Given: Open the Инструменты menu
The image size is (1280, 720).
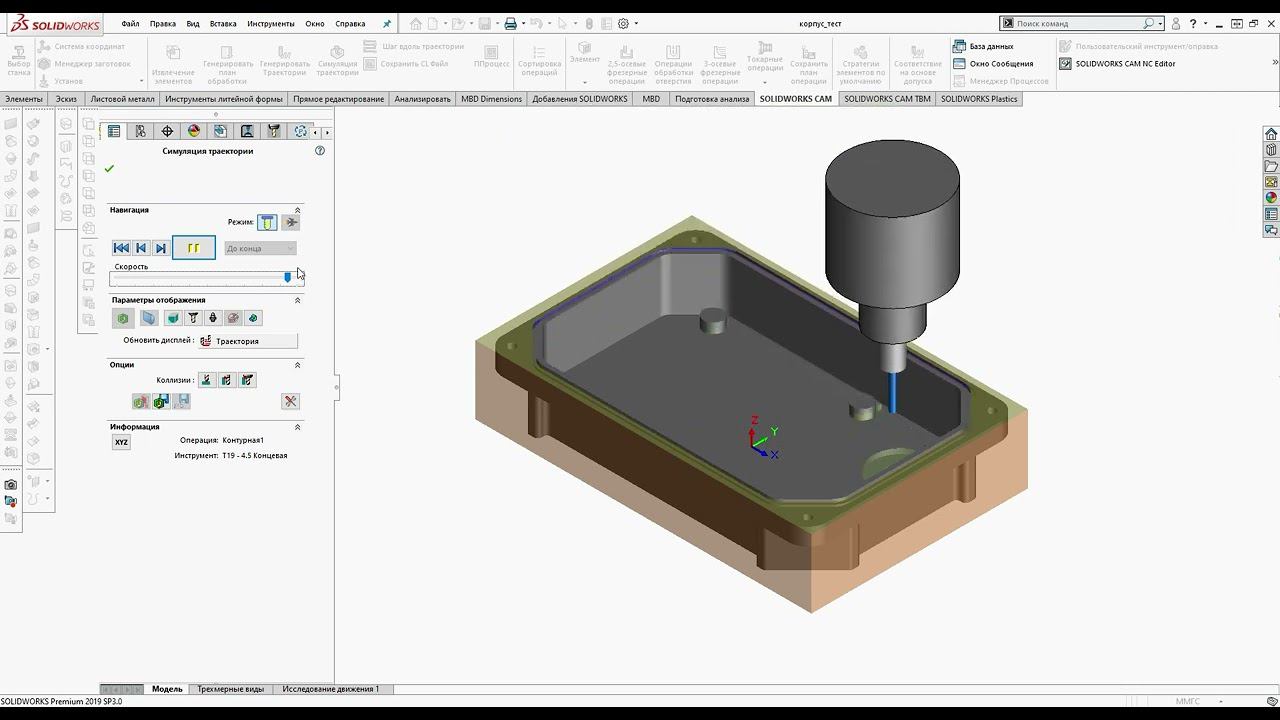Looking at the screenshot, I should (x=270, y=23).
